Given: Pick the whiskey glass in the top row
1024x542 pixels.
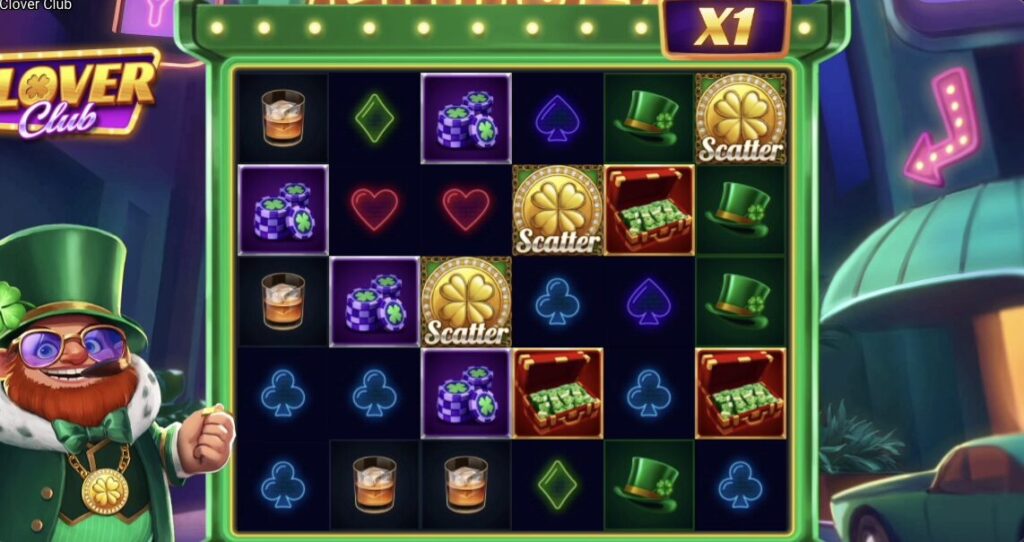Looking at the screenshot, I should click(283, 118).
